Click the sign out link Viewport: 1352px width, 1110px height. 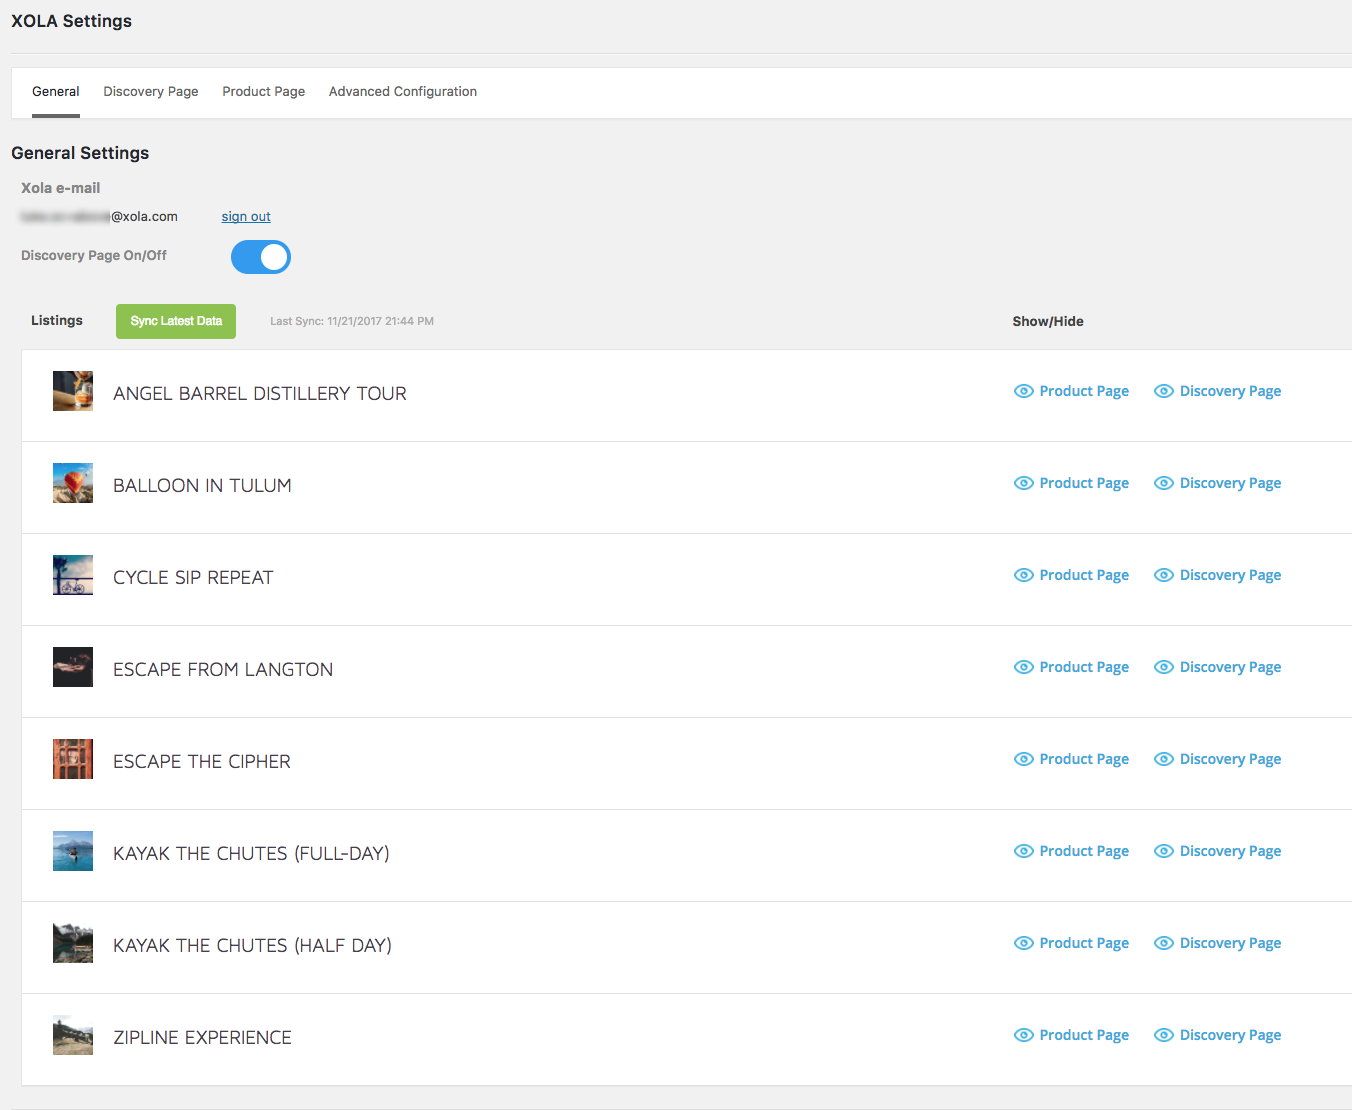pos(246,216)
